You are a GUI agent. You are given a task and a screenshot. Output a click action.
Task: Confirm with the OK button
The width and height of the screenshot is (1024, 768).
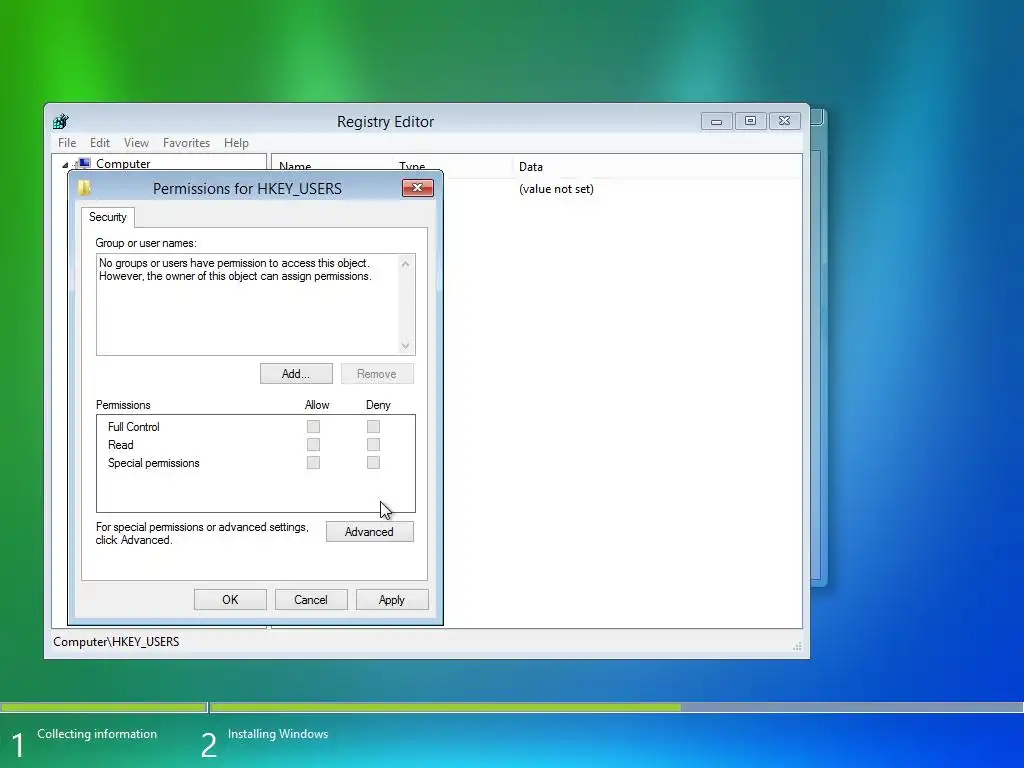tap(230, 600)
